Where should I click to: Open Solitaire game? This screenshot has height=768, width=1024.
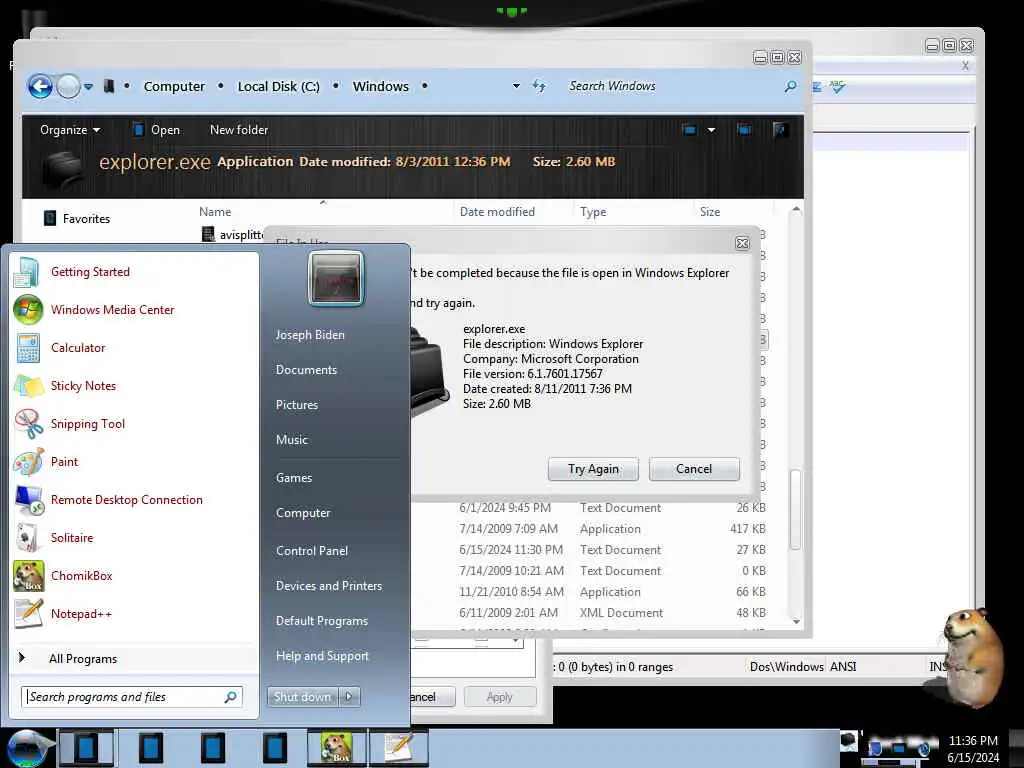[x=72, y=537]
